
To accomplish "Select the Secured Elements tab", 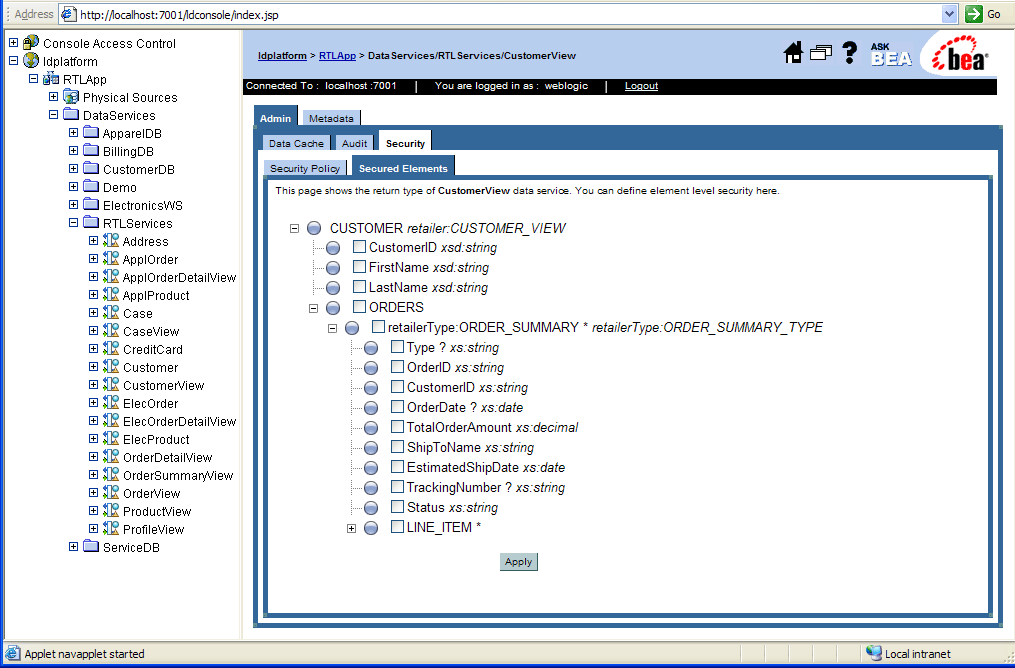I will pyautogui.click(x=403, y=167).
